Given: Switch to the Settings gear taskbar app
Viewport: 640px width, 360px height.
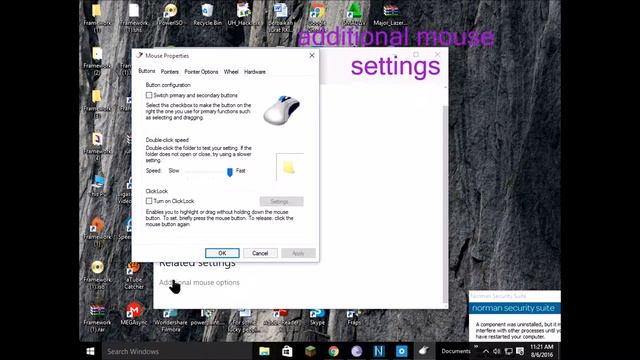Looking at the screenshot, I should (x=402, y=351).
